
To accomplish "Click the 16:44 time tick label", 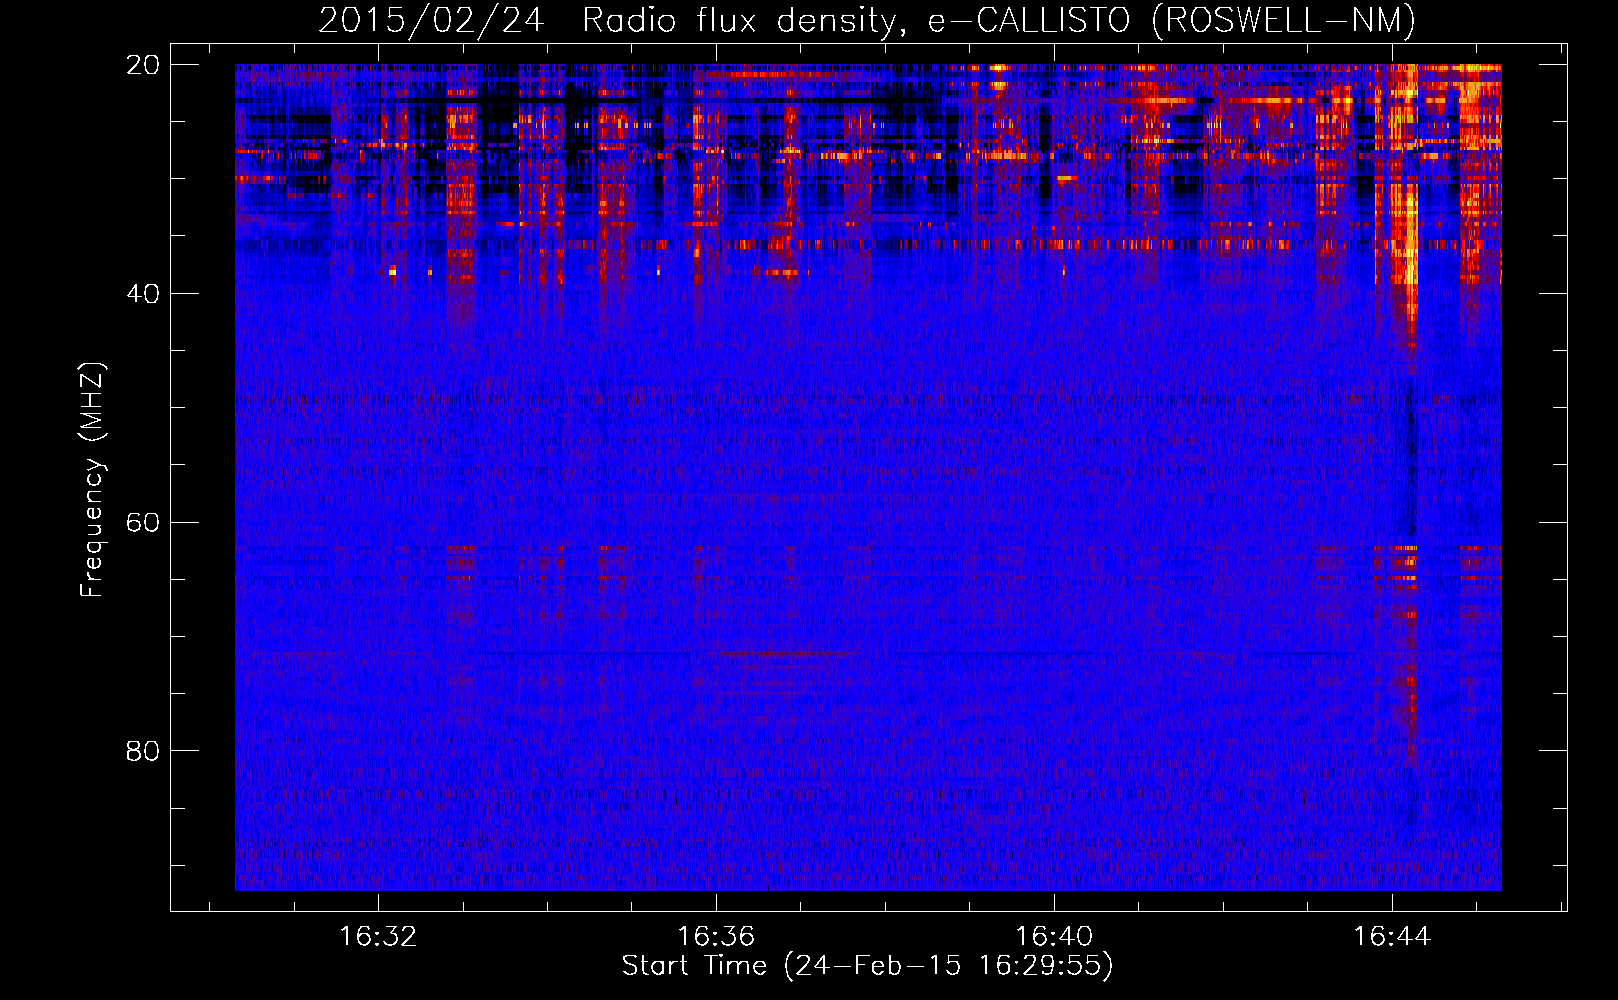I will 1392,937.
